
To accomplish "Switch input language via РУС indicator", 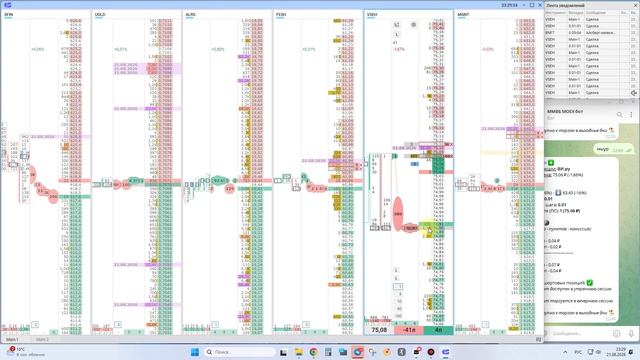I will 578,352.
